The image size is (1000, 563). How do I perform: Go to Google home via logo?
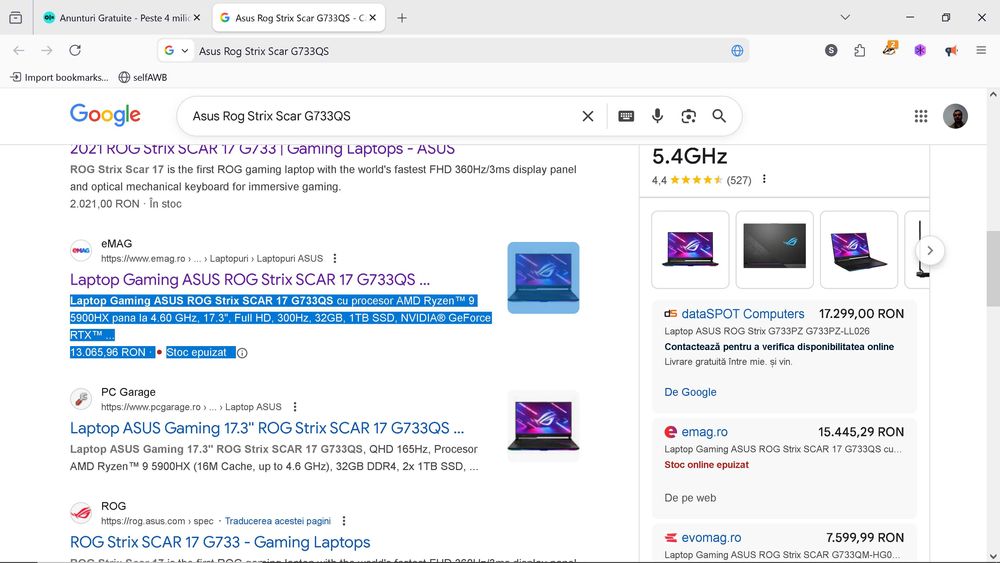(105, 115)
